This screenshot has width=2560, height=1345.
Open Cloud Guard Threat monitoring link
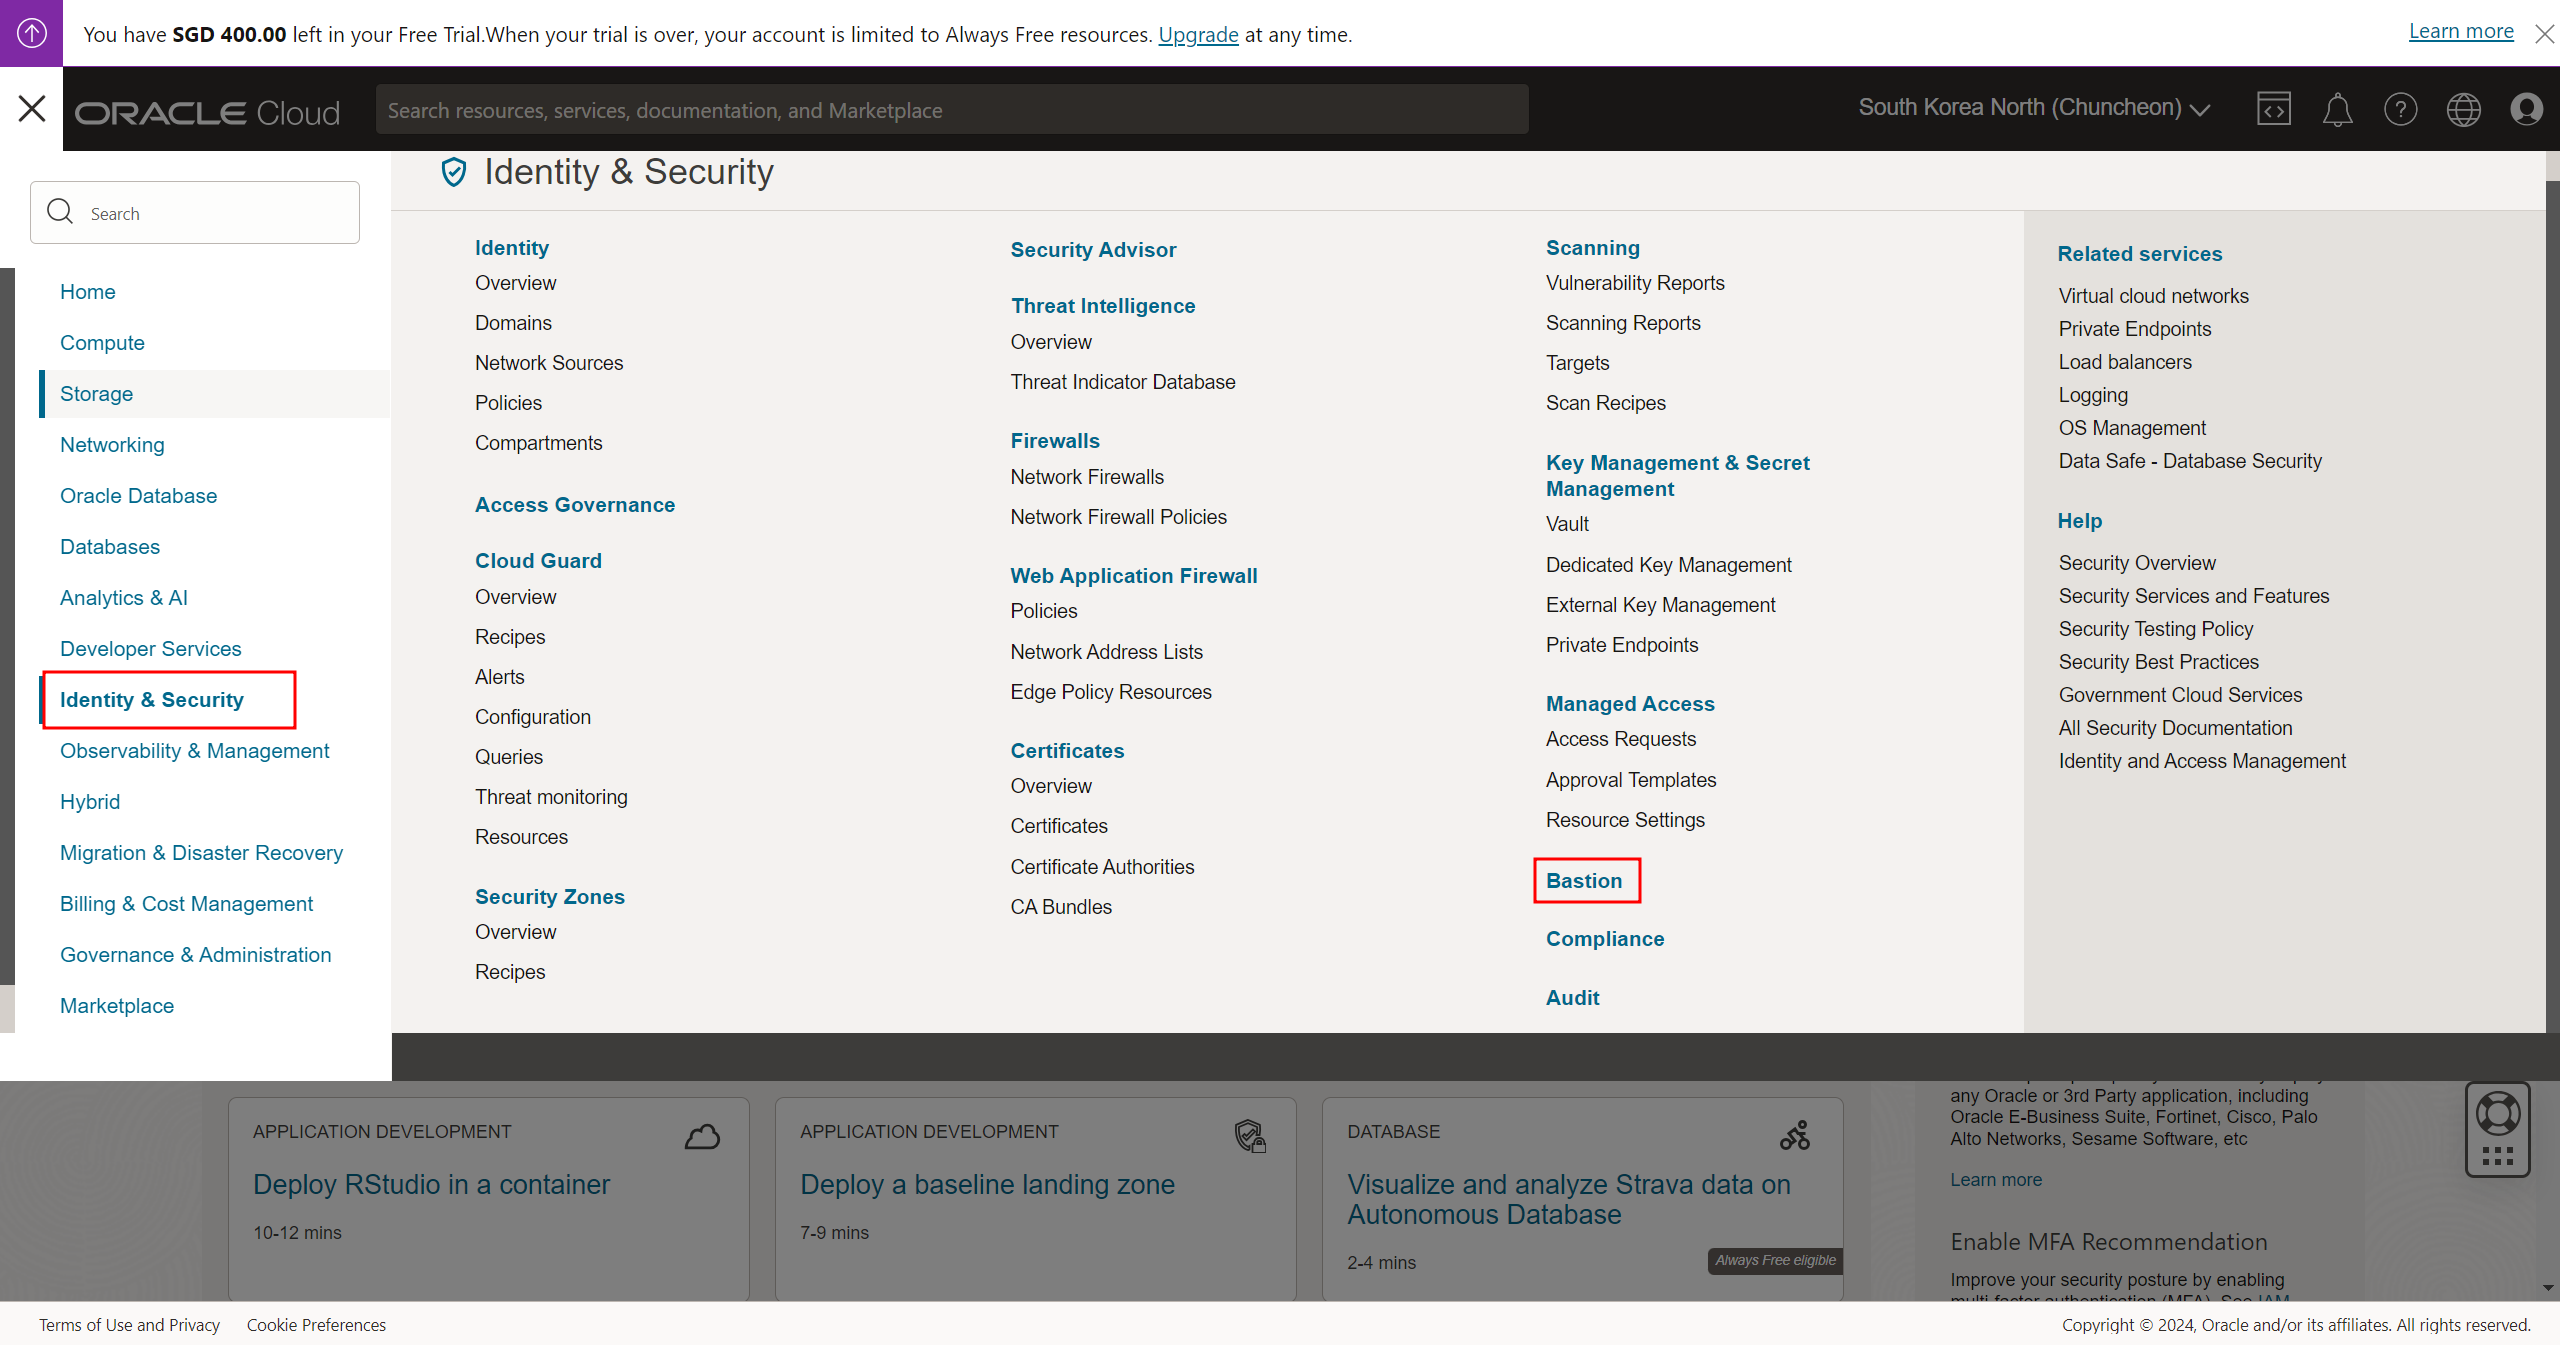(x=551, y=797)
